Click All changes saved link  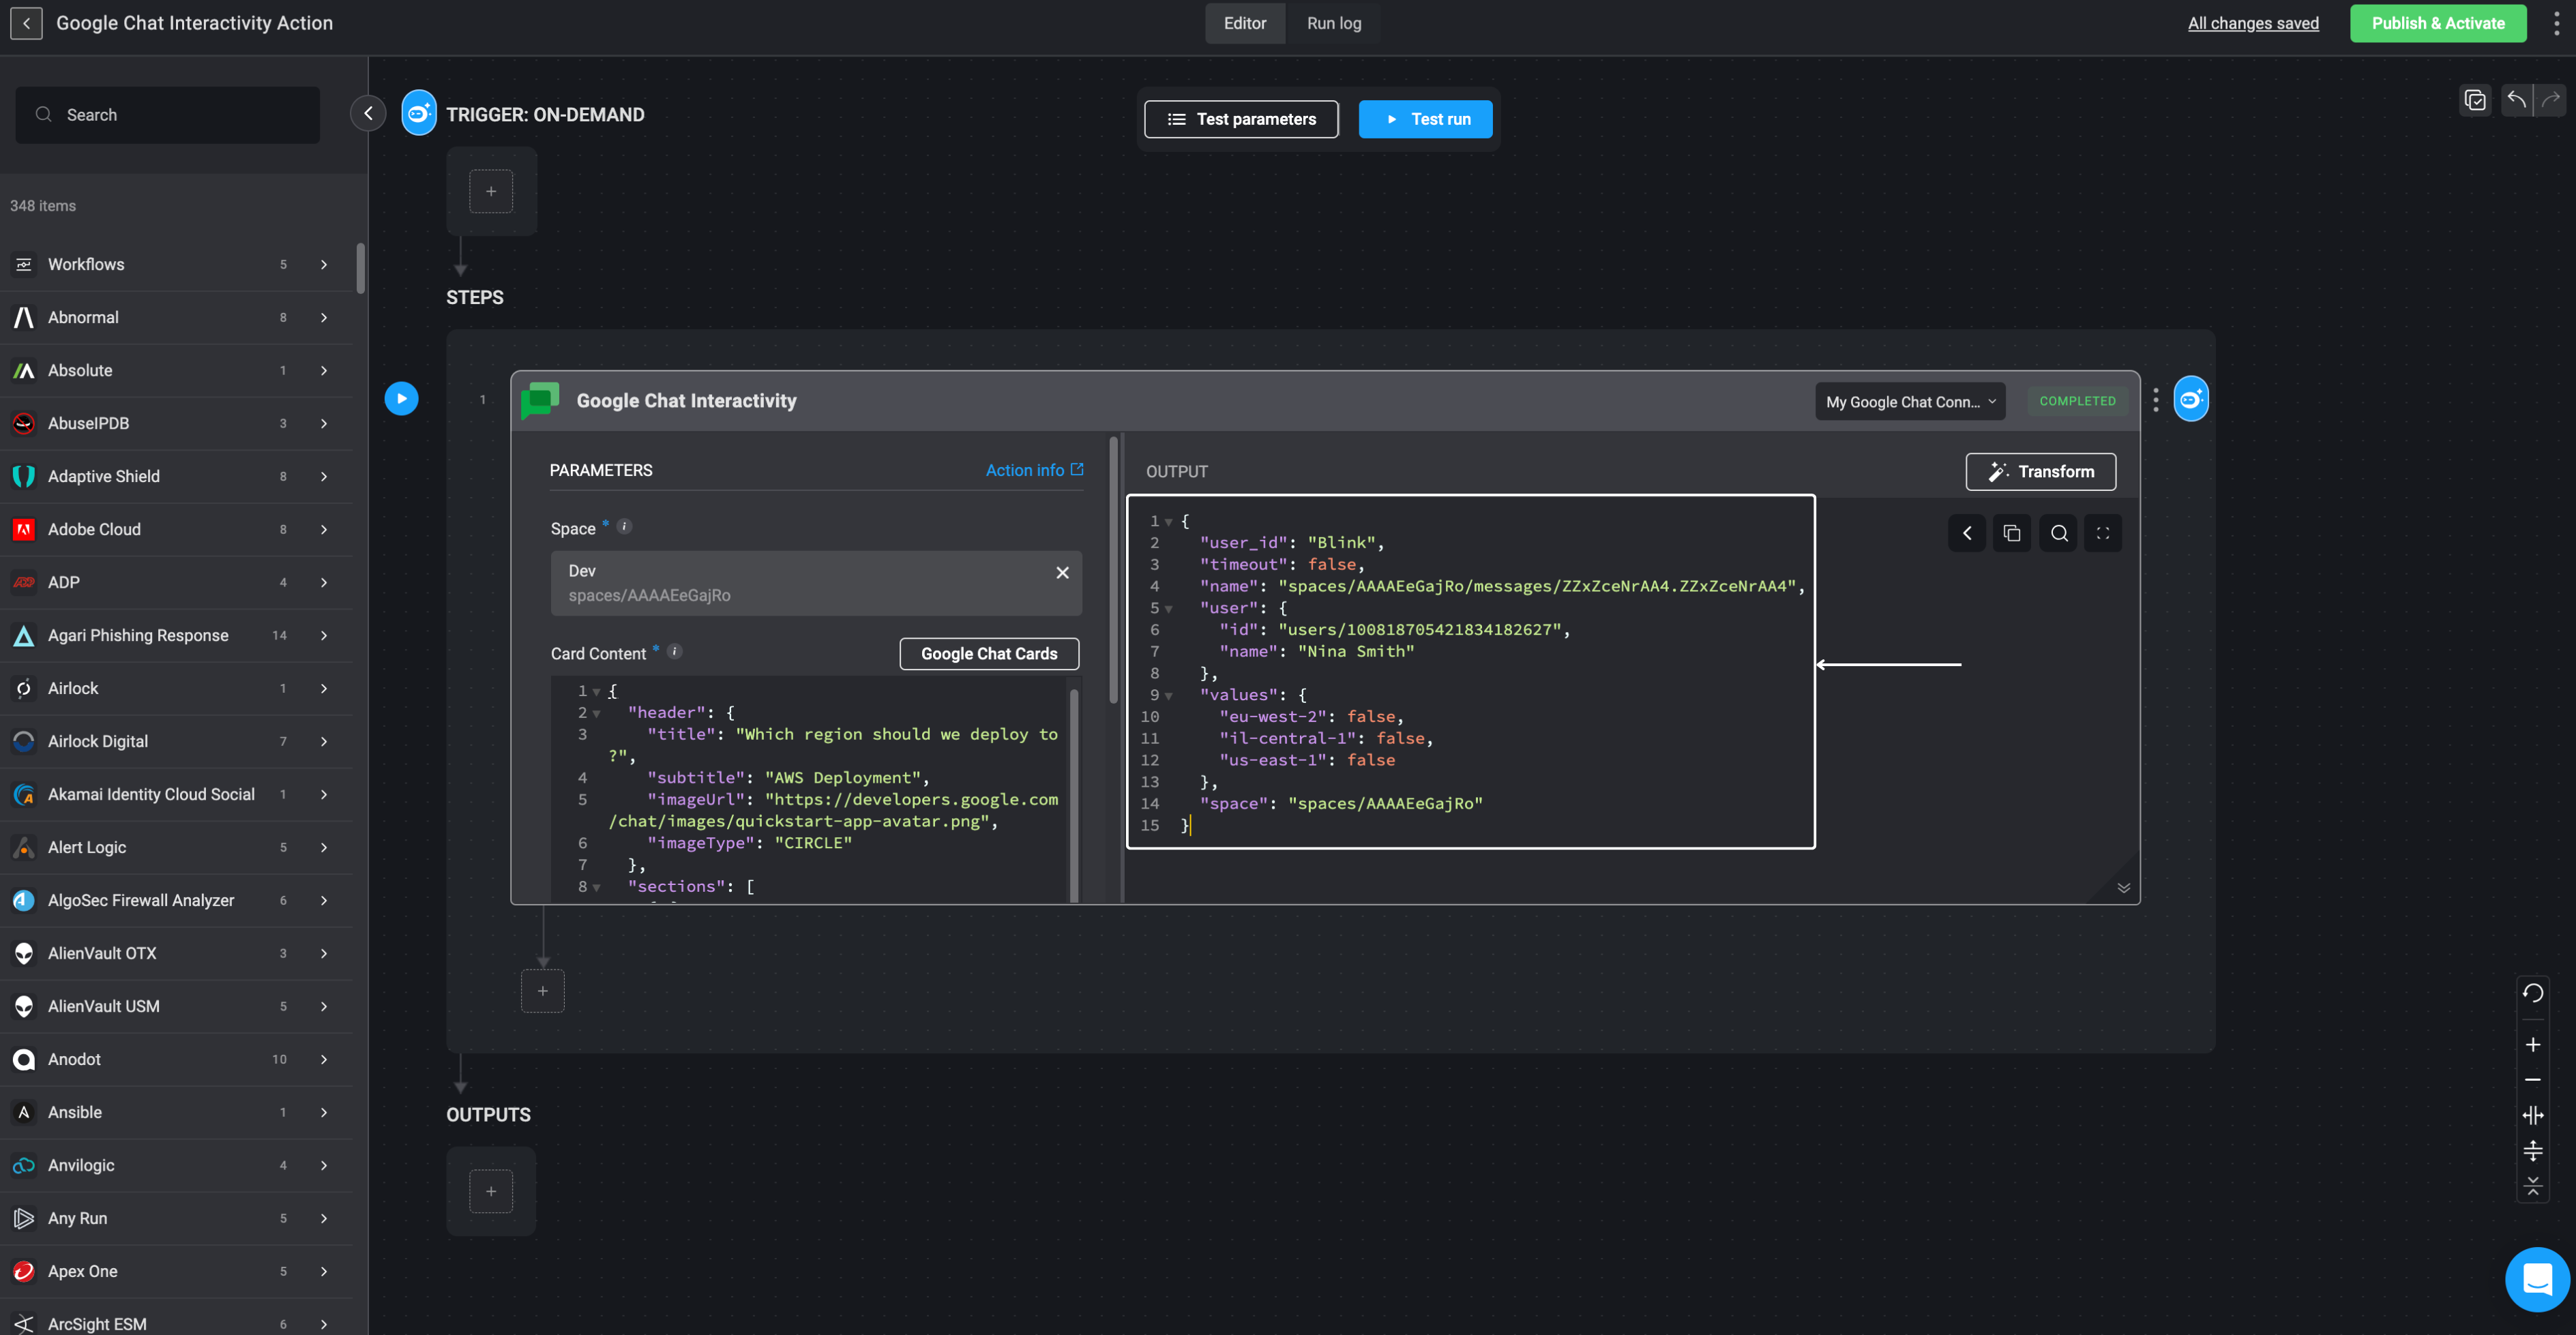coord(2253,23)
